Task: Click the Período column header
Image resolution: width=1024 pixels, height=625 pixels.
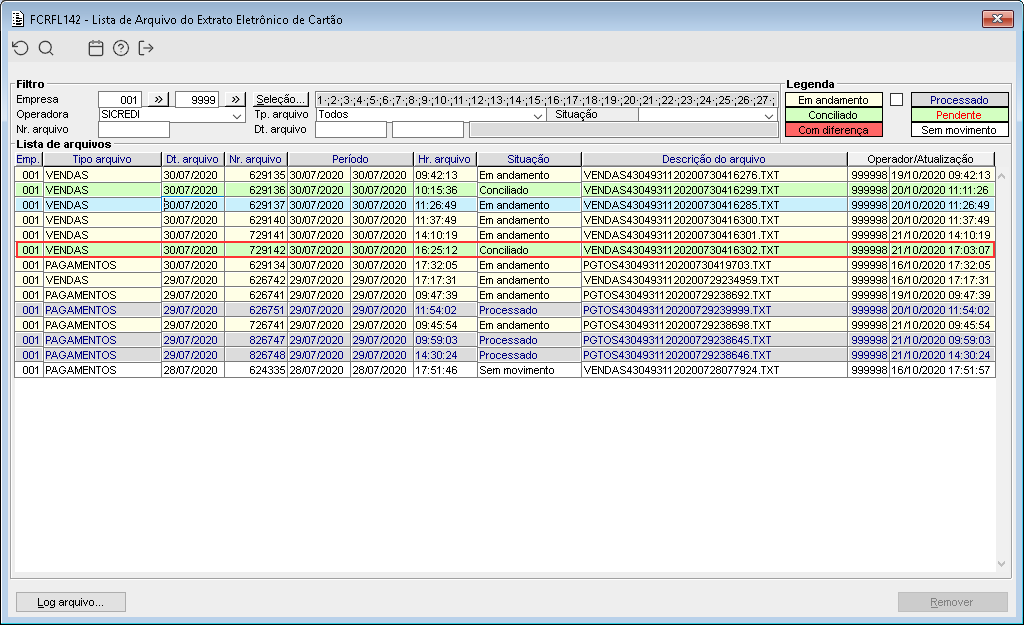Action: tap(350, 159)
